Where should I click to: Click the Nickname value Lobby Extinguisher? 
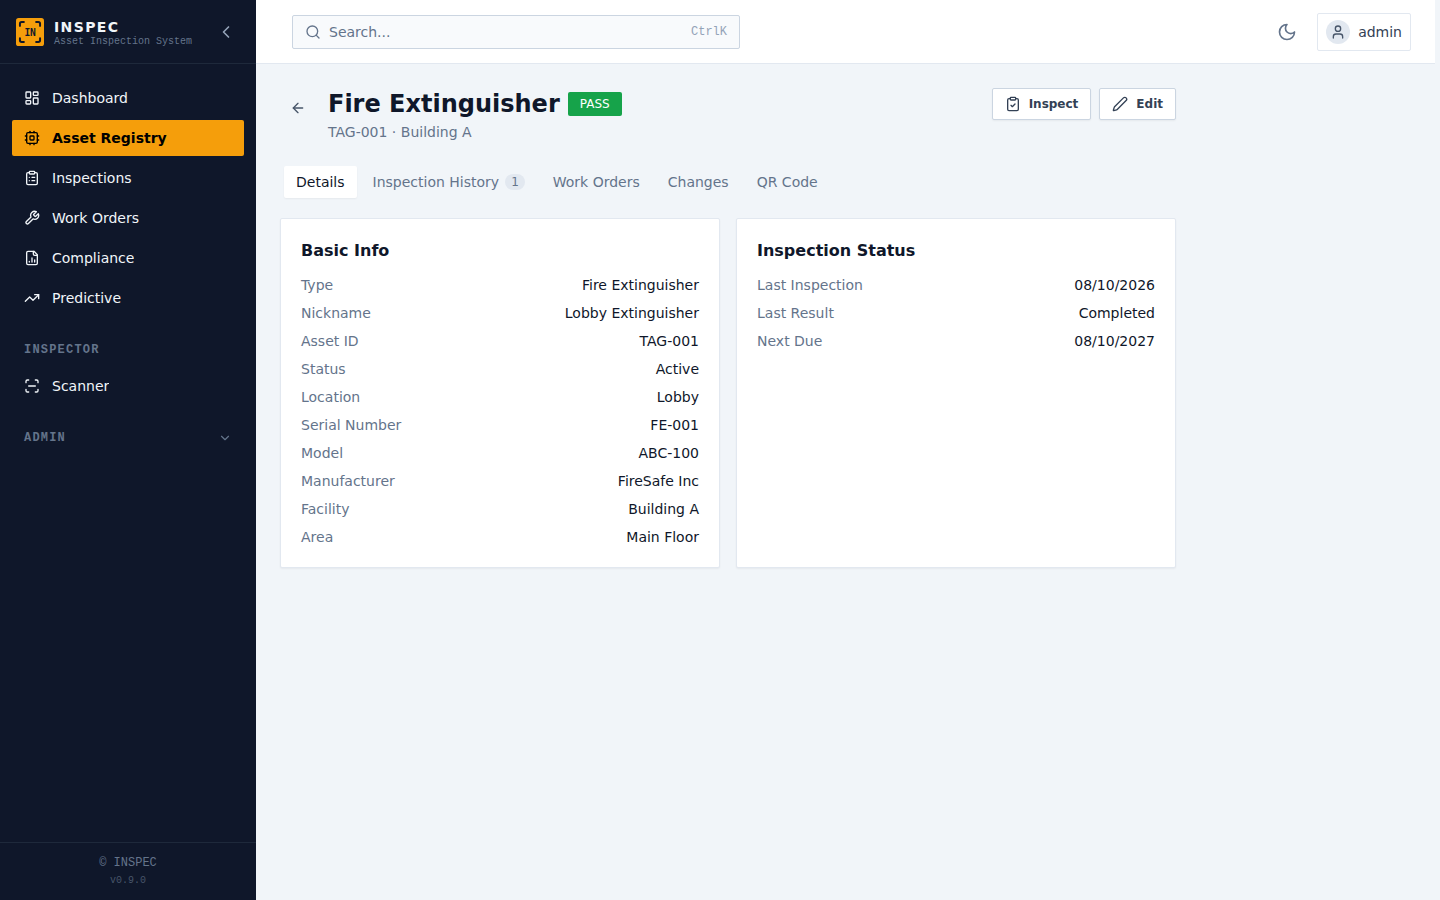point(632,313)
